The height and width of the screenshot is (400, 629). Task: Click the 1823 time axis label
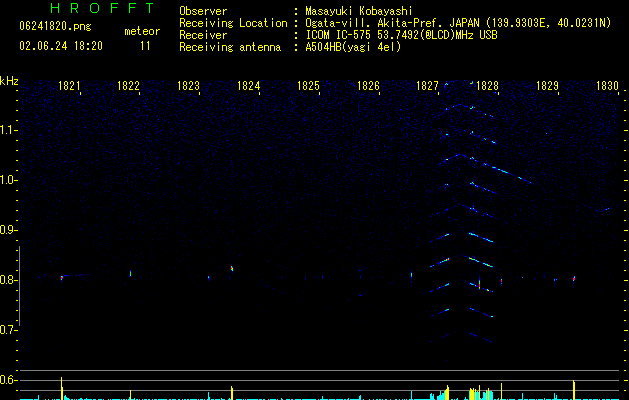pyautogui.click(x=188, y=86)
